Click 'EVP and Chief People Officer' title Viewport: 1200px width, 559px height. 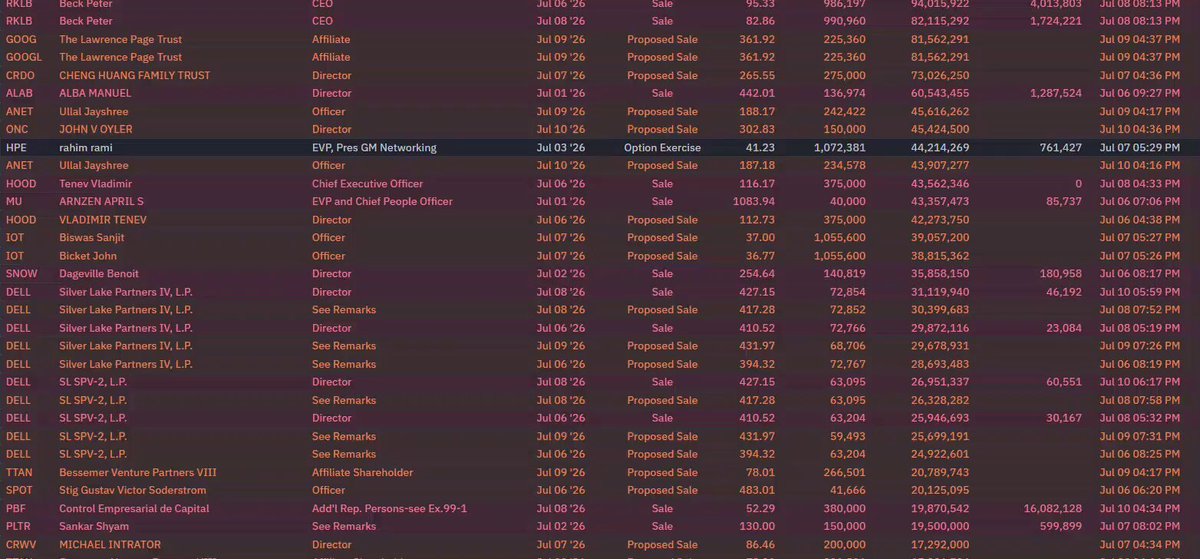coord(382,201)
